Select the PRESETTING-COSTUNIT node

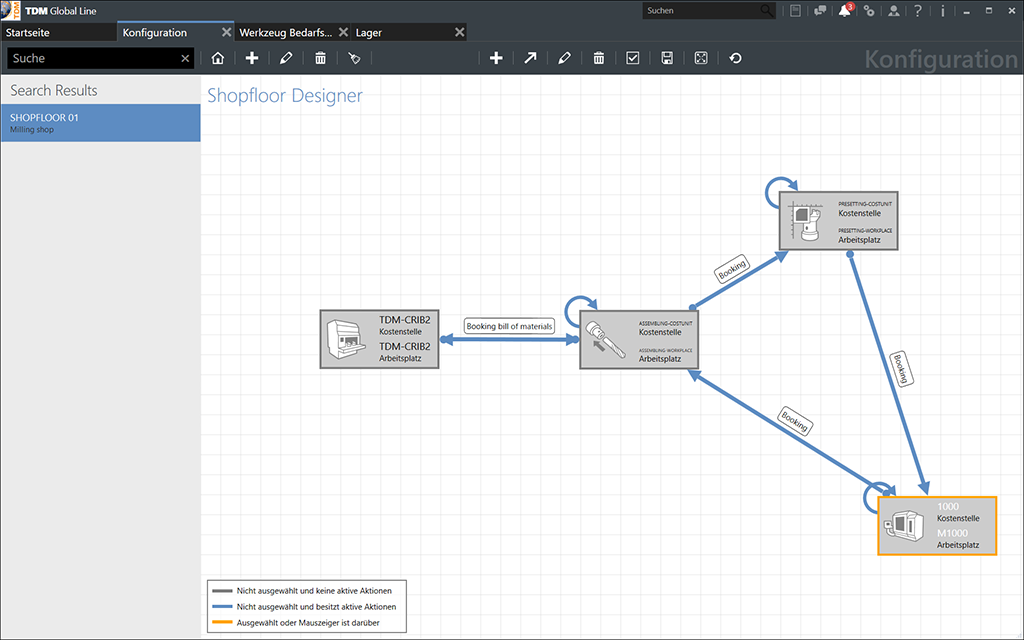click(x=839, y=220)
